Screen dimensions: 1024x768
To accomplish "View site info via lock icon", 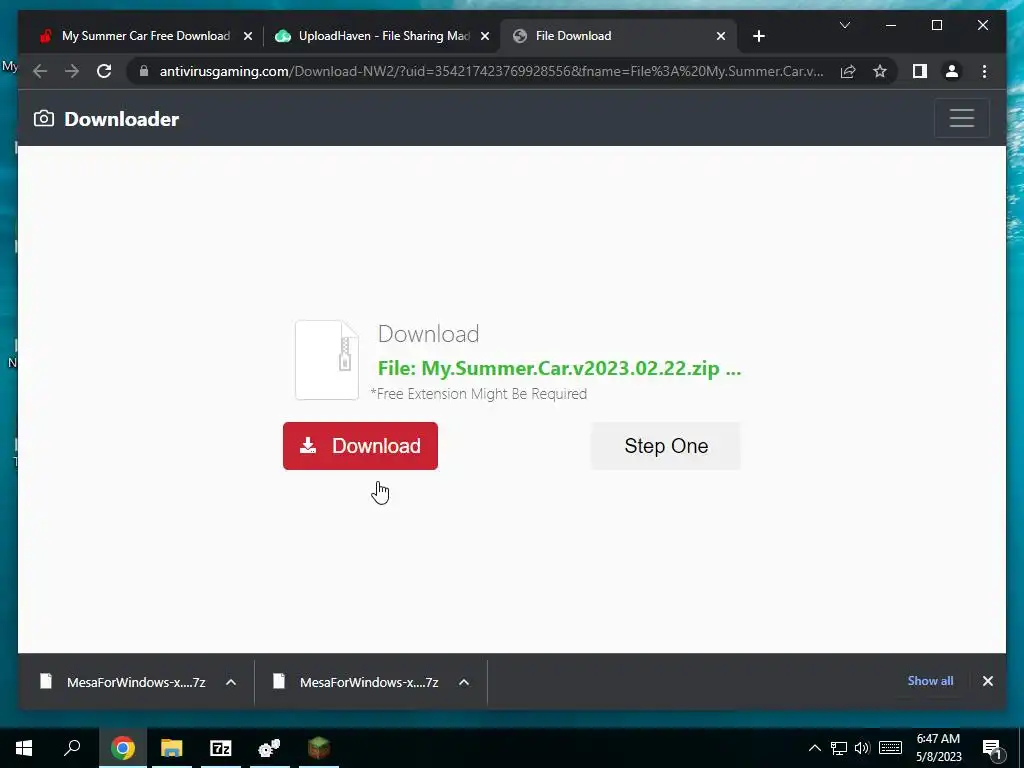I will pyautogui.click(x=144, y=71).
